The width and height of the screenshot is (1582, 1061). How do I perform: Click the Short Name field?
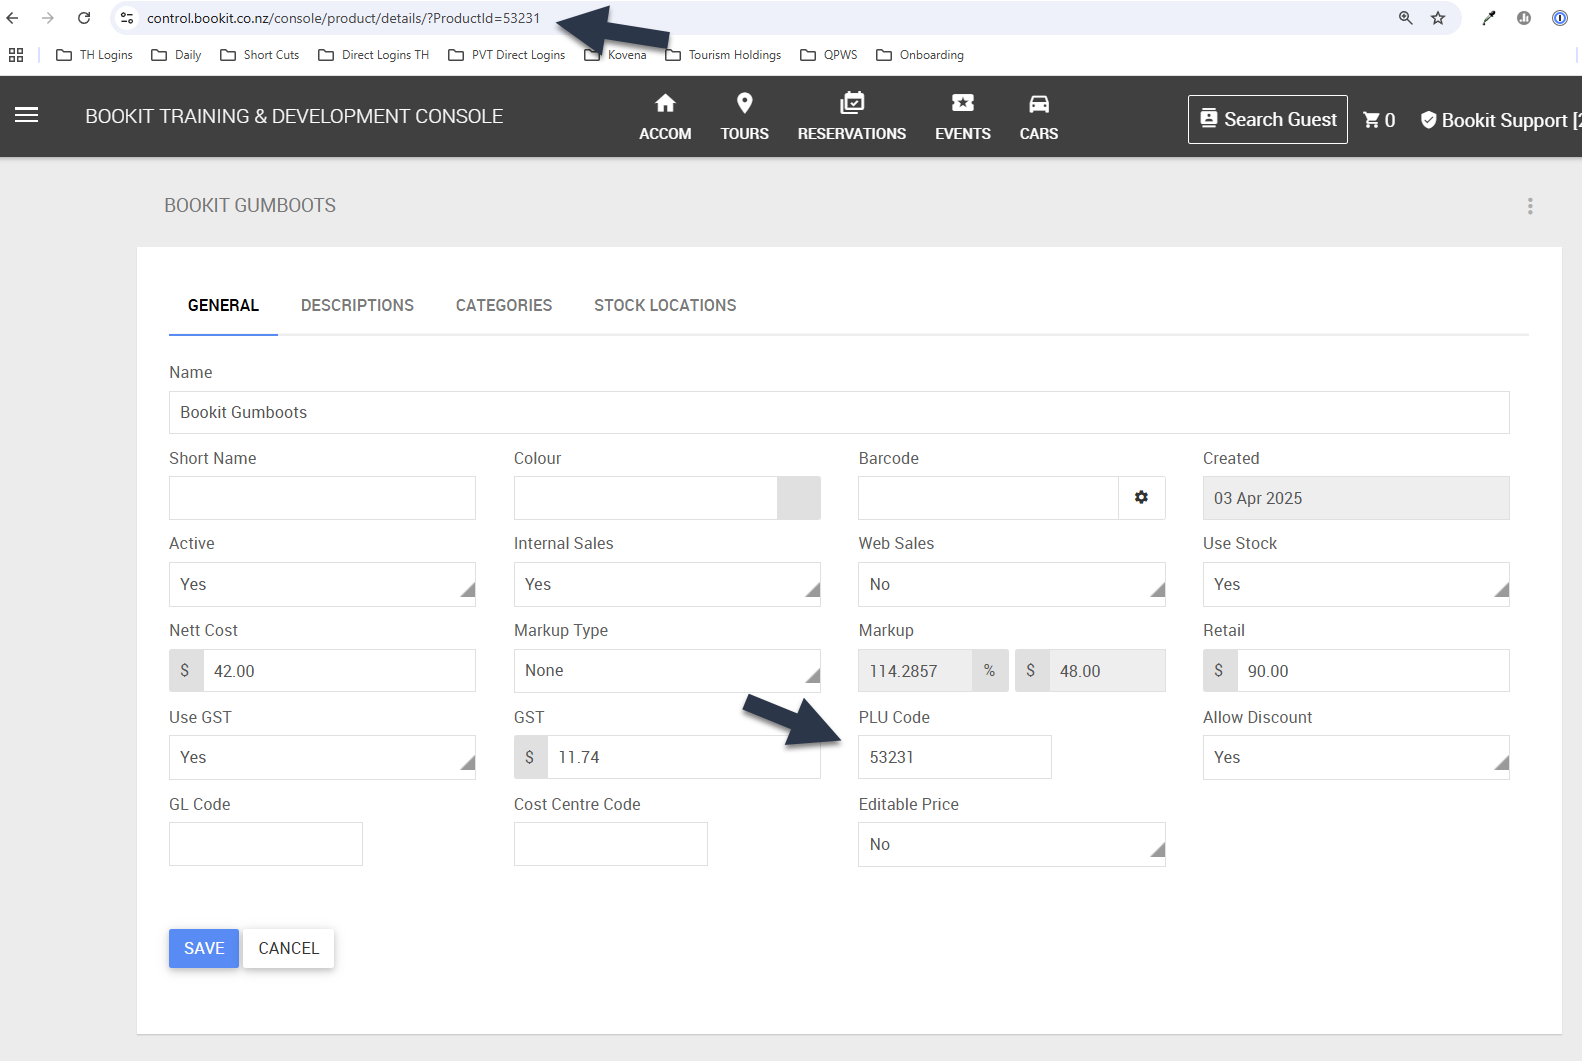pyautogui.click(x=322, y=498)
